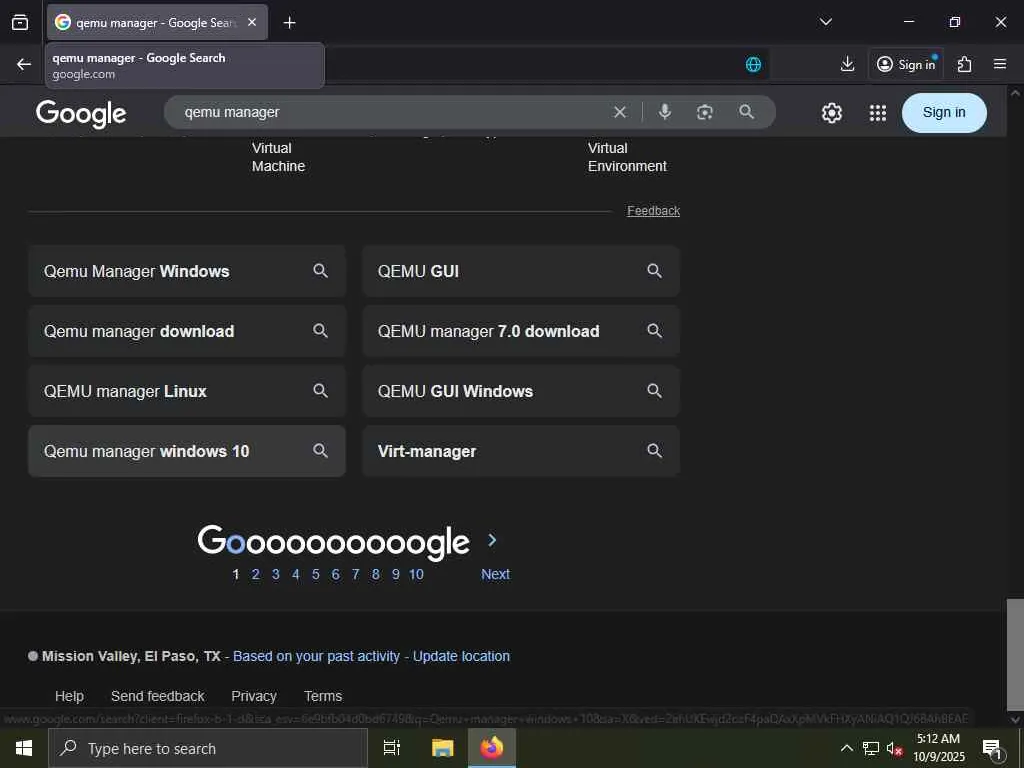Click the next page chevron beside Gooooogle logo
The image size is (1024, 768).
pyautogui.click(x=492, y=540)
